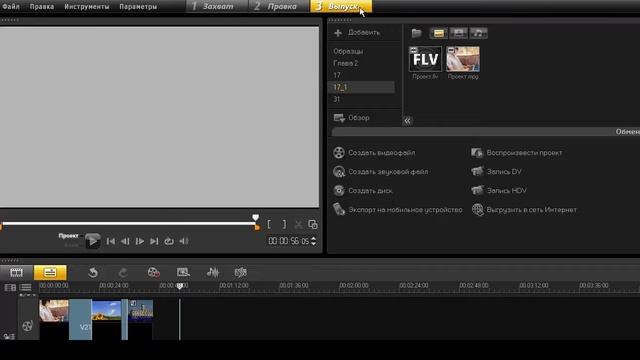The image size is (640, 360).
Task: Click the scissors split clip icon
Action: pyautogui.click(x=298, y=224)
